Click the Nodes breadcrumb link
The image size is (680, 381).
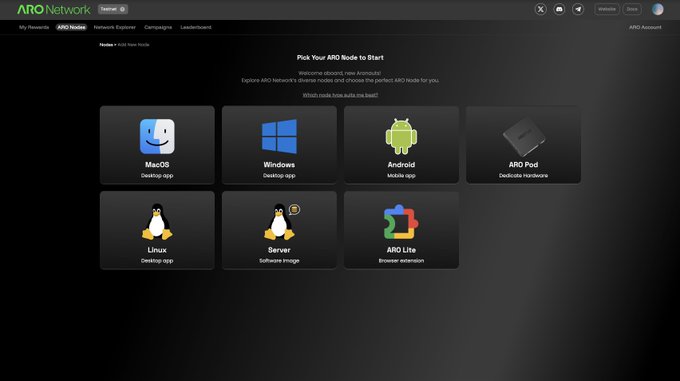(106, 45)
